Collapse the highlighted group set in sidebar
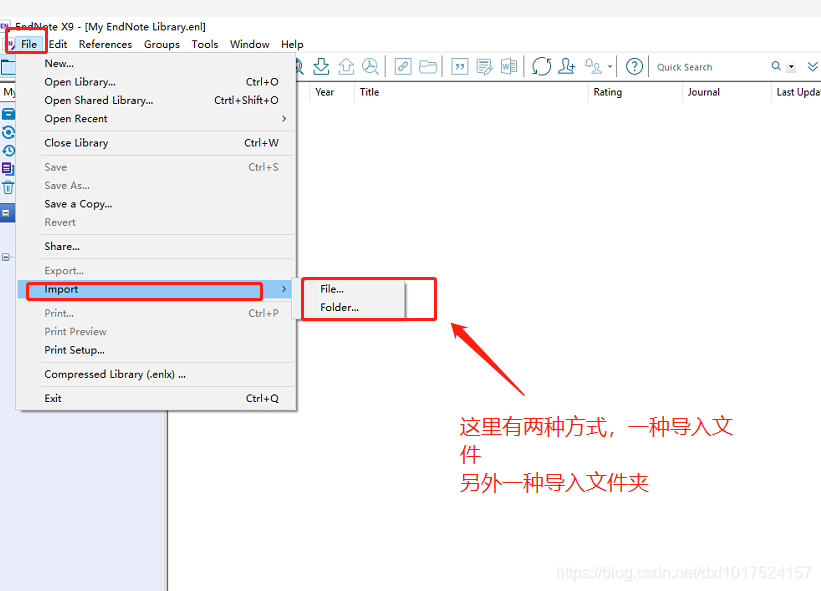This screenshot has width=821, height=591. [6, 213]
